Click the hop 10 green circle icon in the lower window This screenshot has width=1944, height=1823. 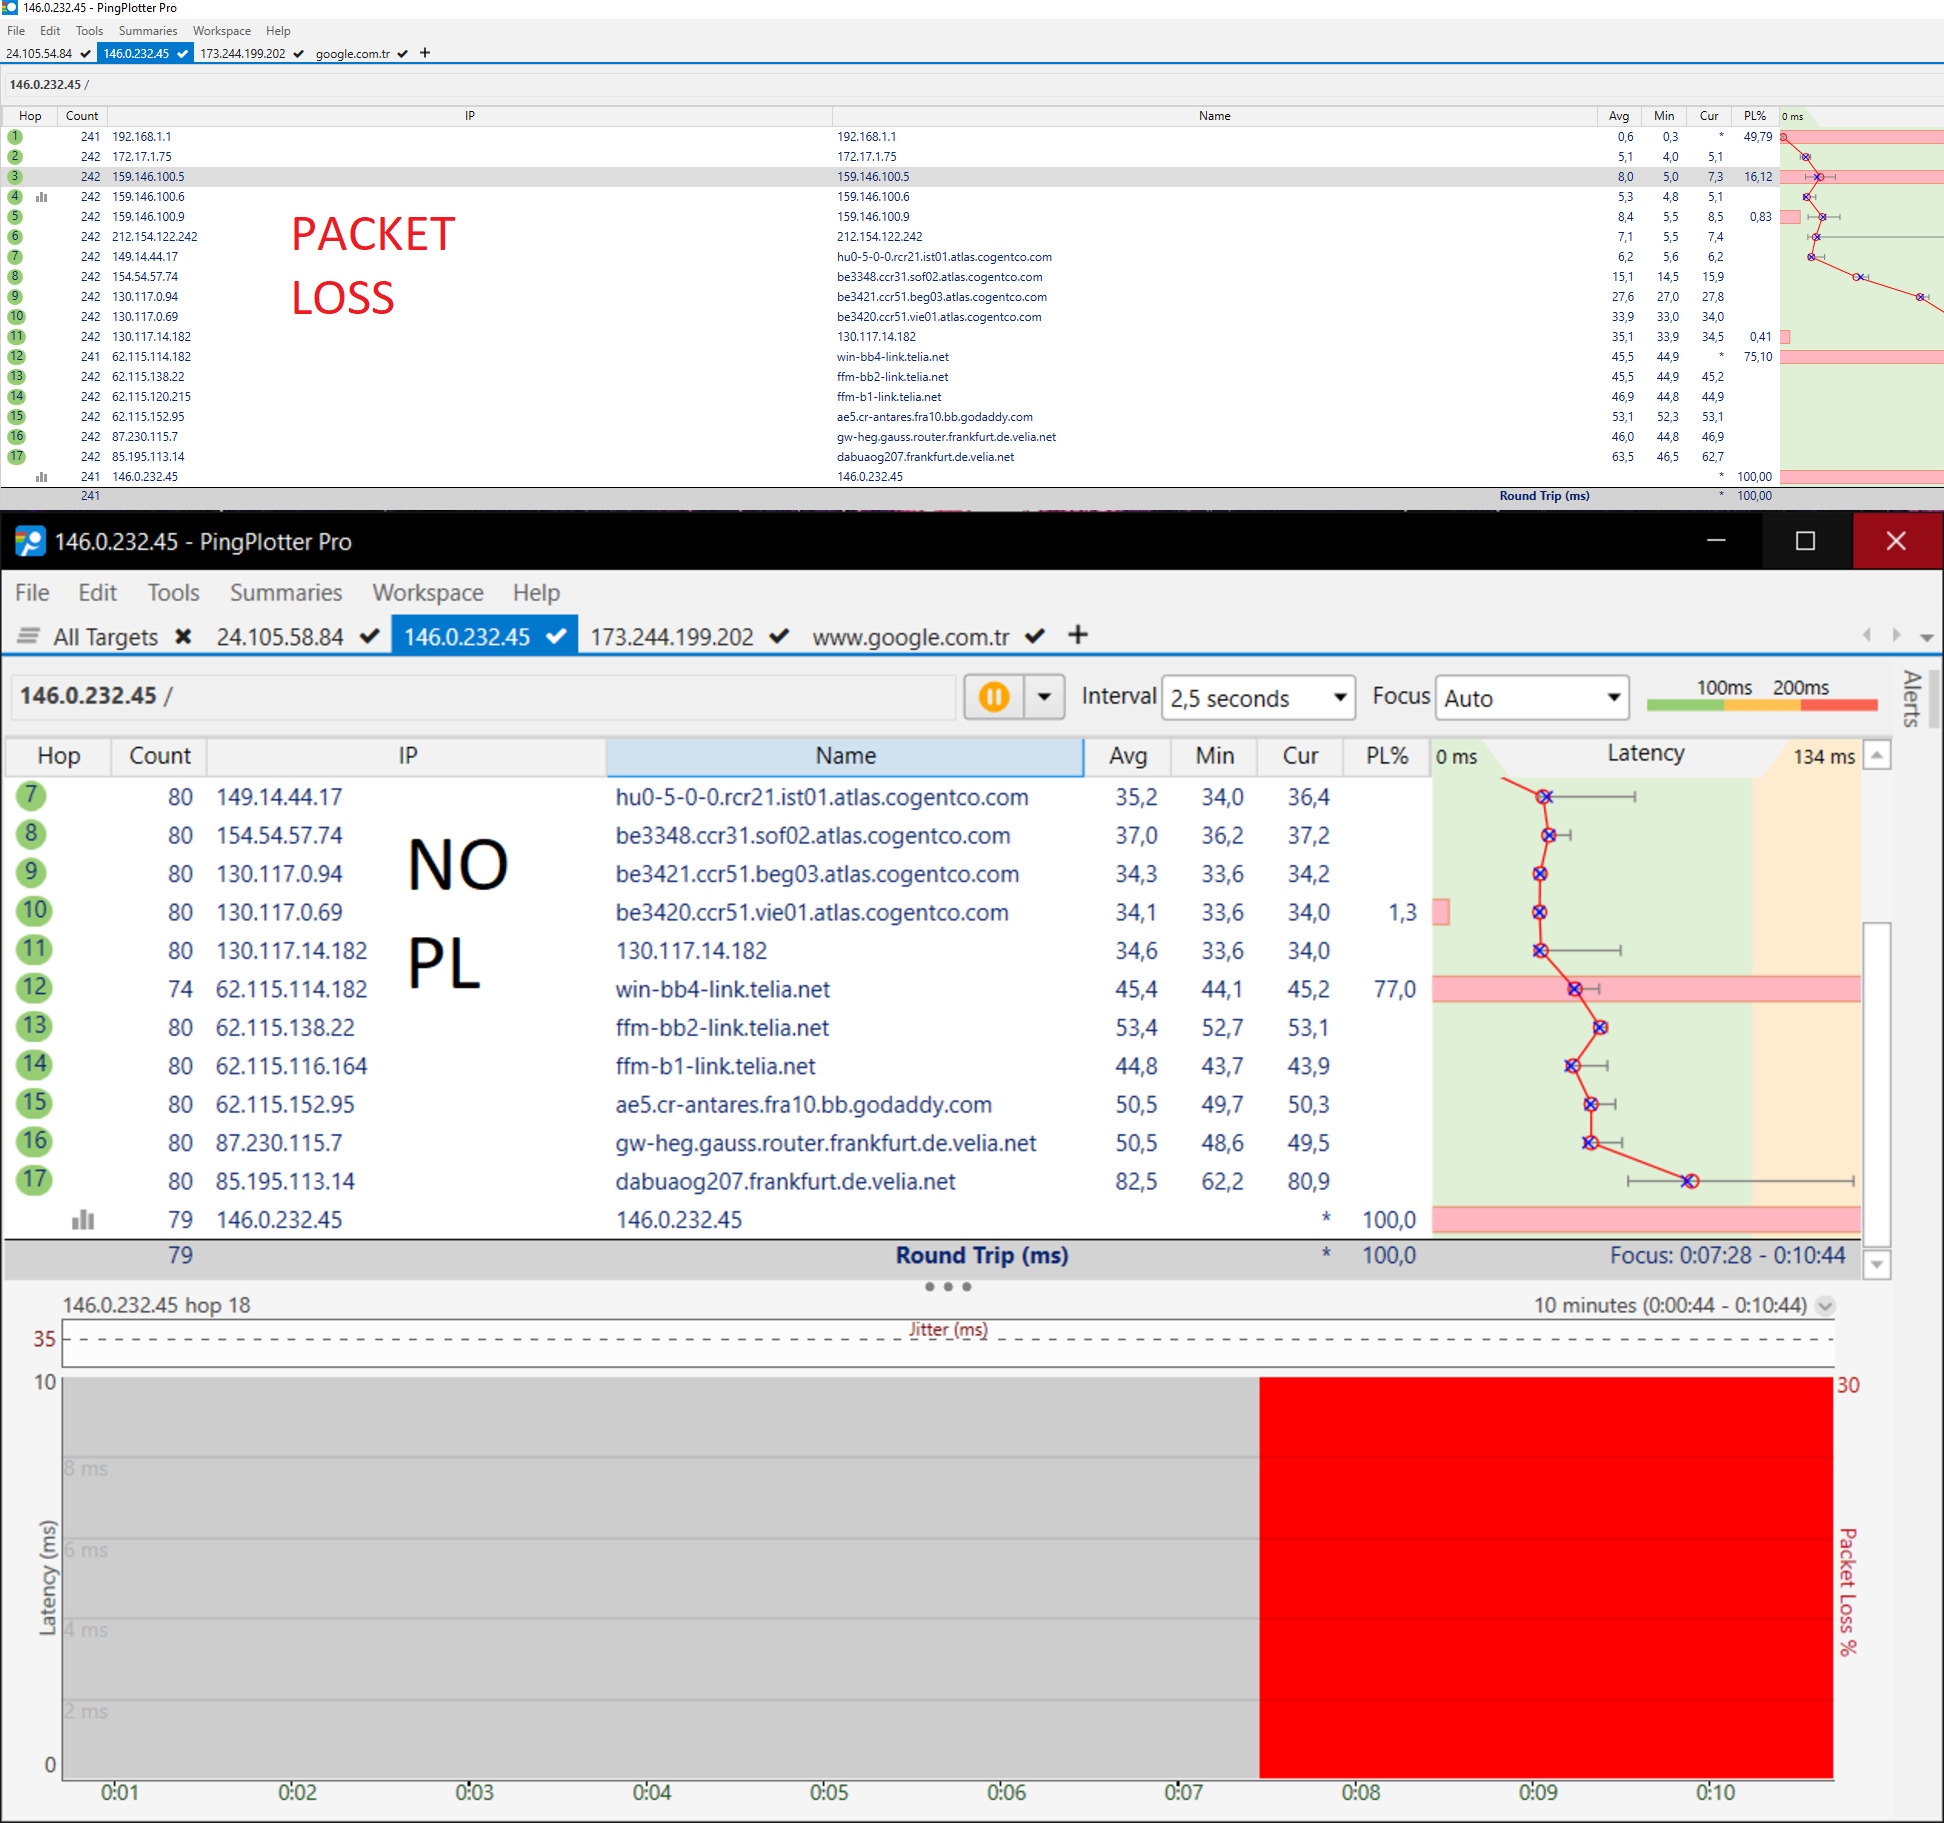tap(34, 911)
